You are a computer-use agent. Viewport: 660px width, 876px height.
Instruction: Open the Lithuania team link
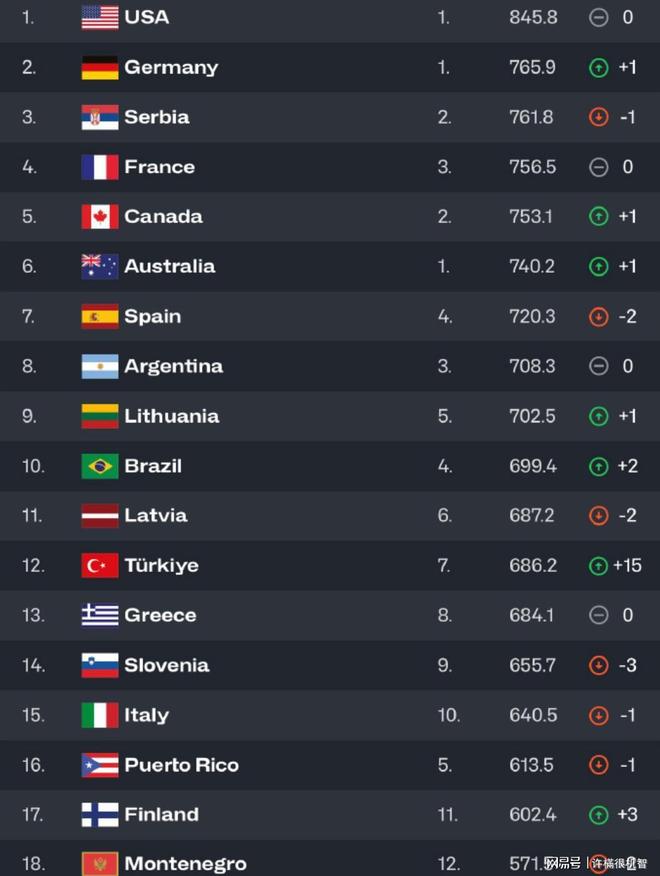(x=171, y=416)
